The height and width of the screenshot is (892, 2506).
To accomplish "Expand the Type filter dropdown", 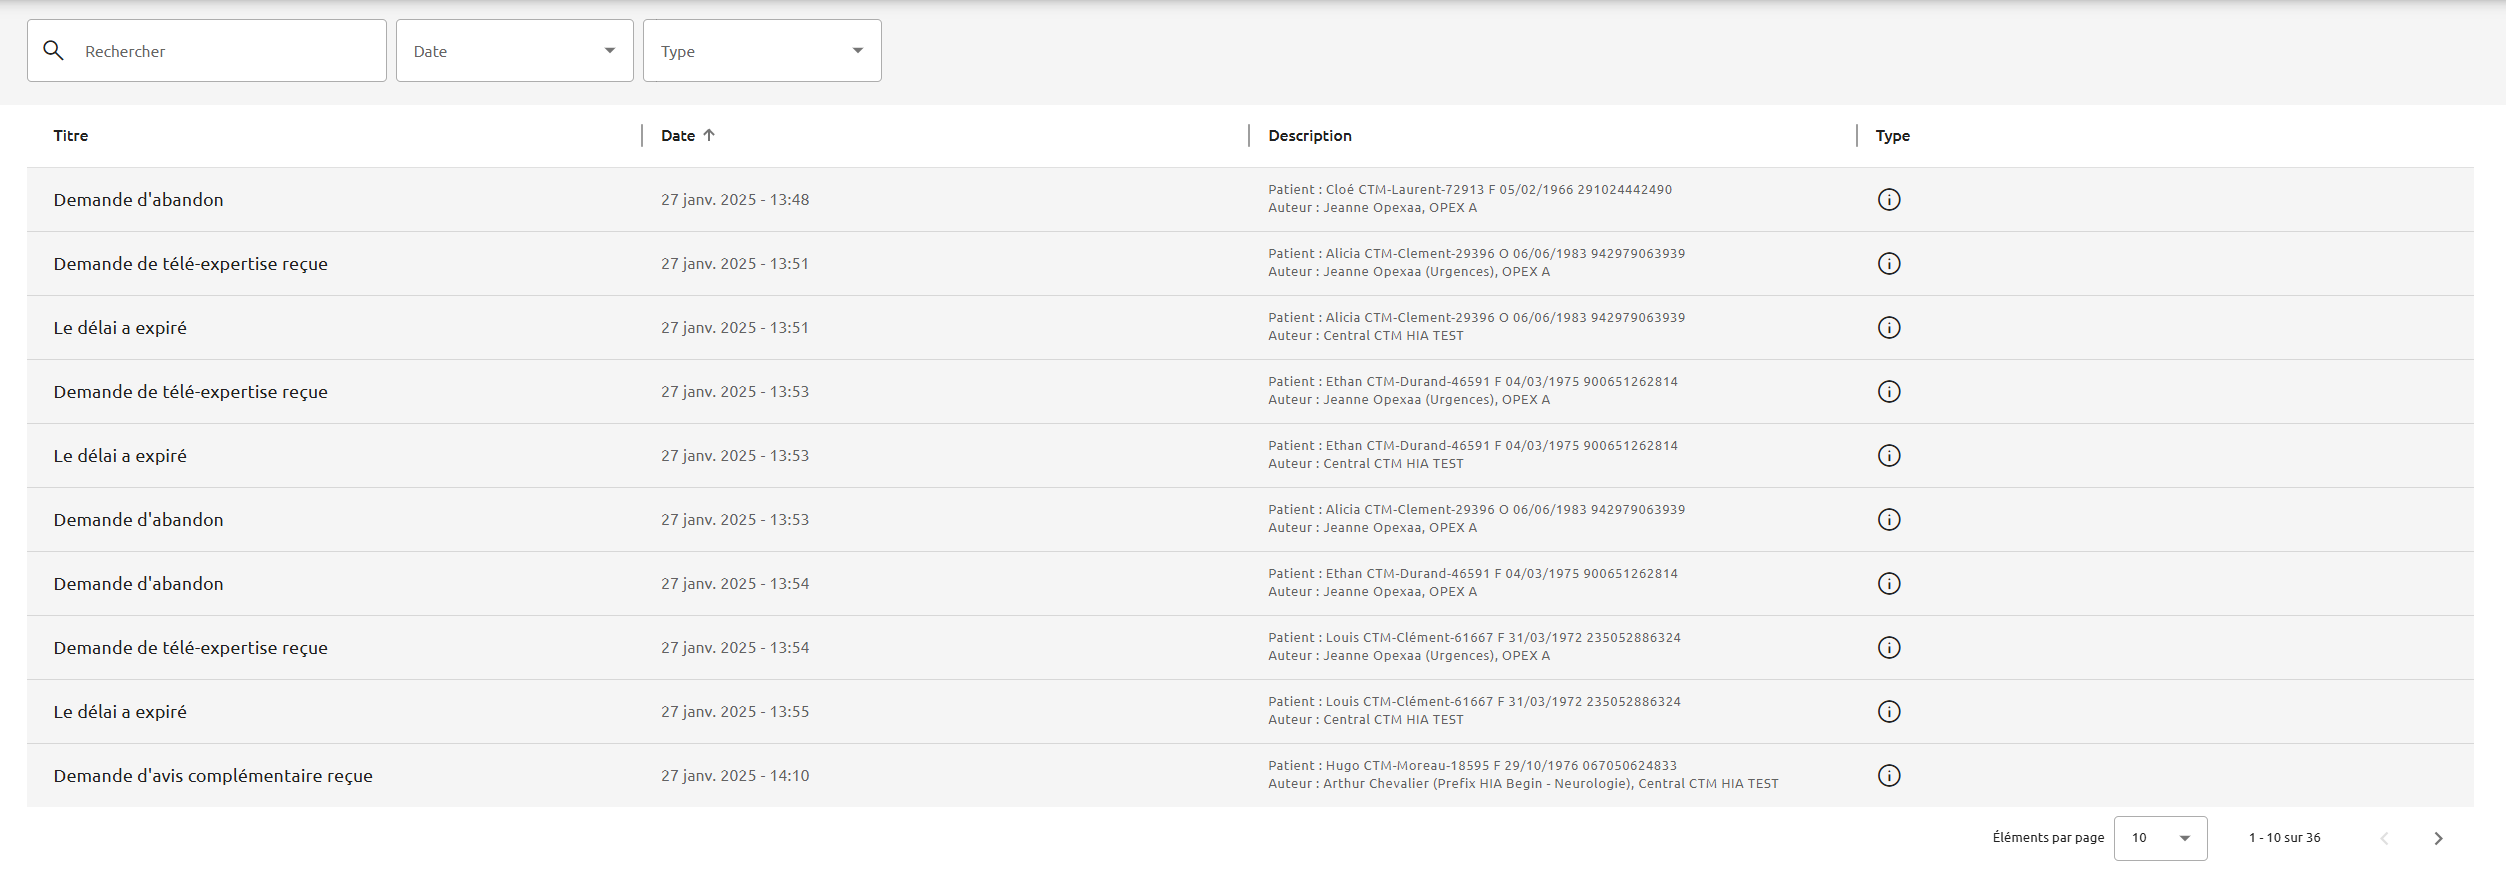I will [762, 51].
